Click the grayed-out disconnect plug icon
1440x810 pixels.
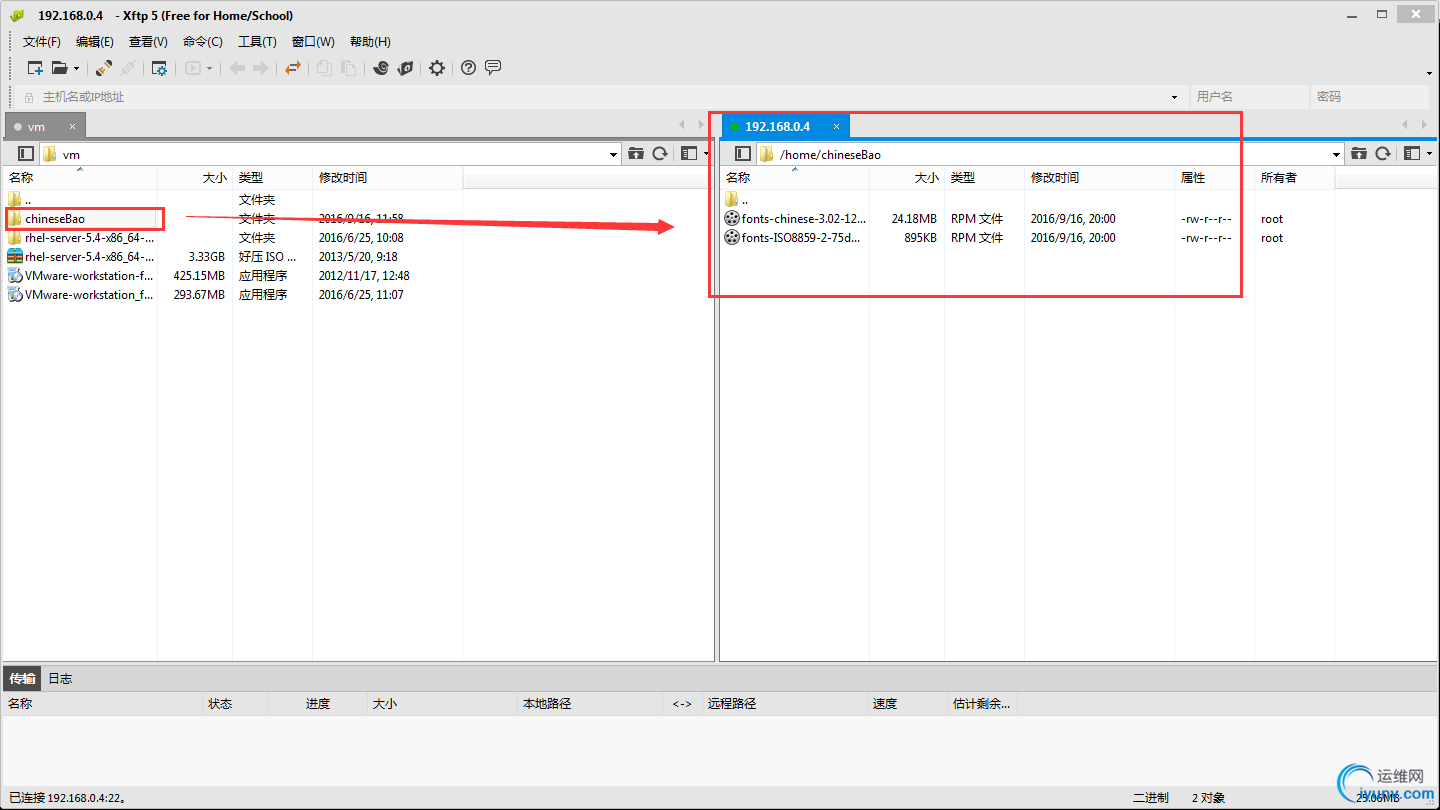[x=128, y=68]
